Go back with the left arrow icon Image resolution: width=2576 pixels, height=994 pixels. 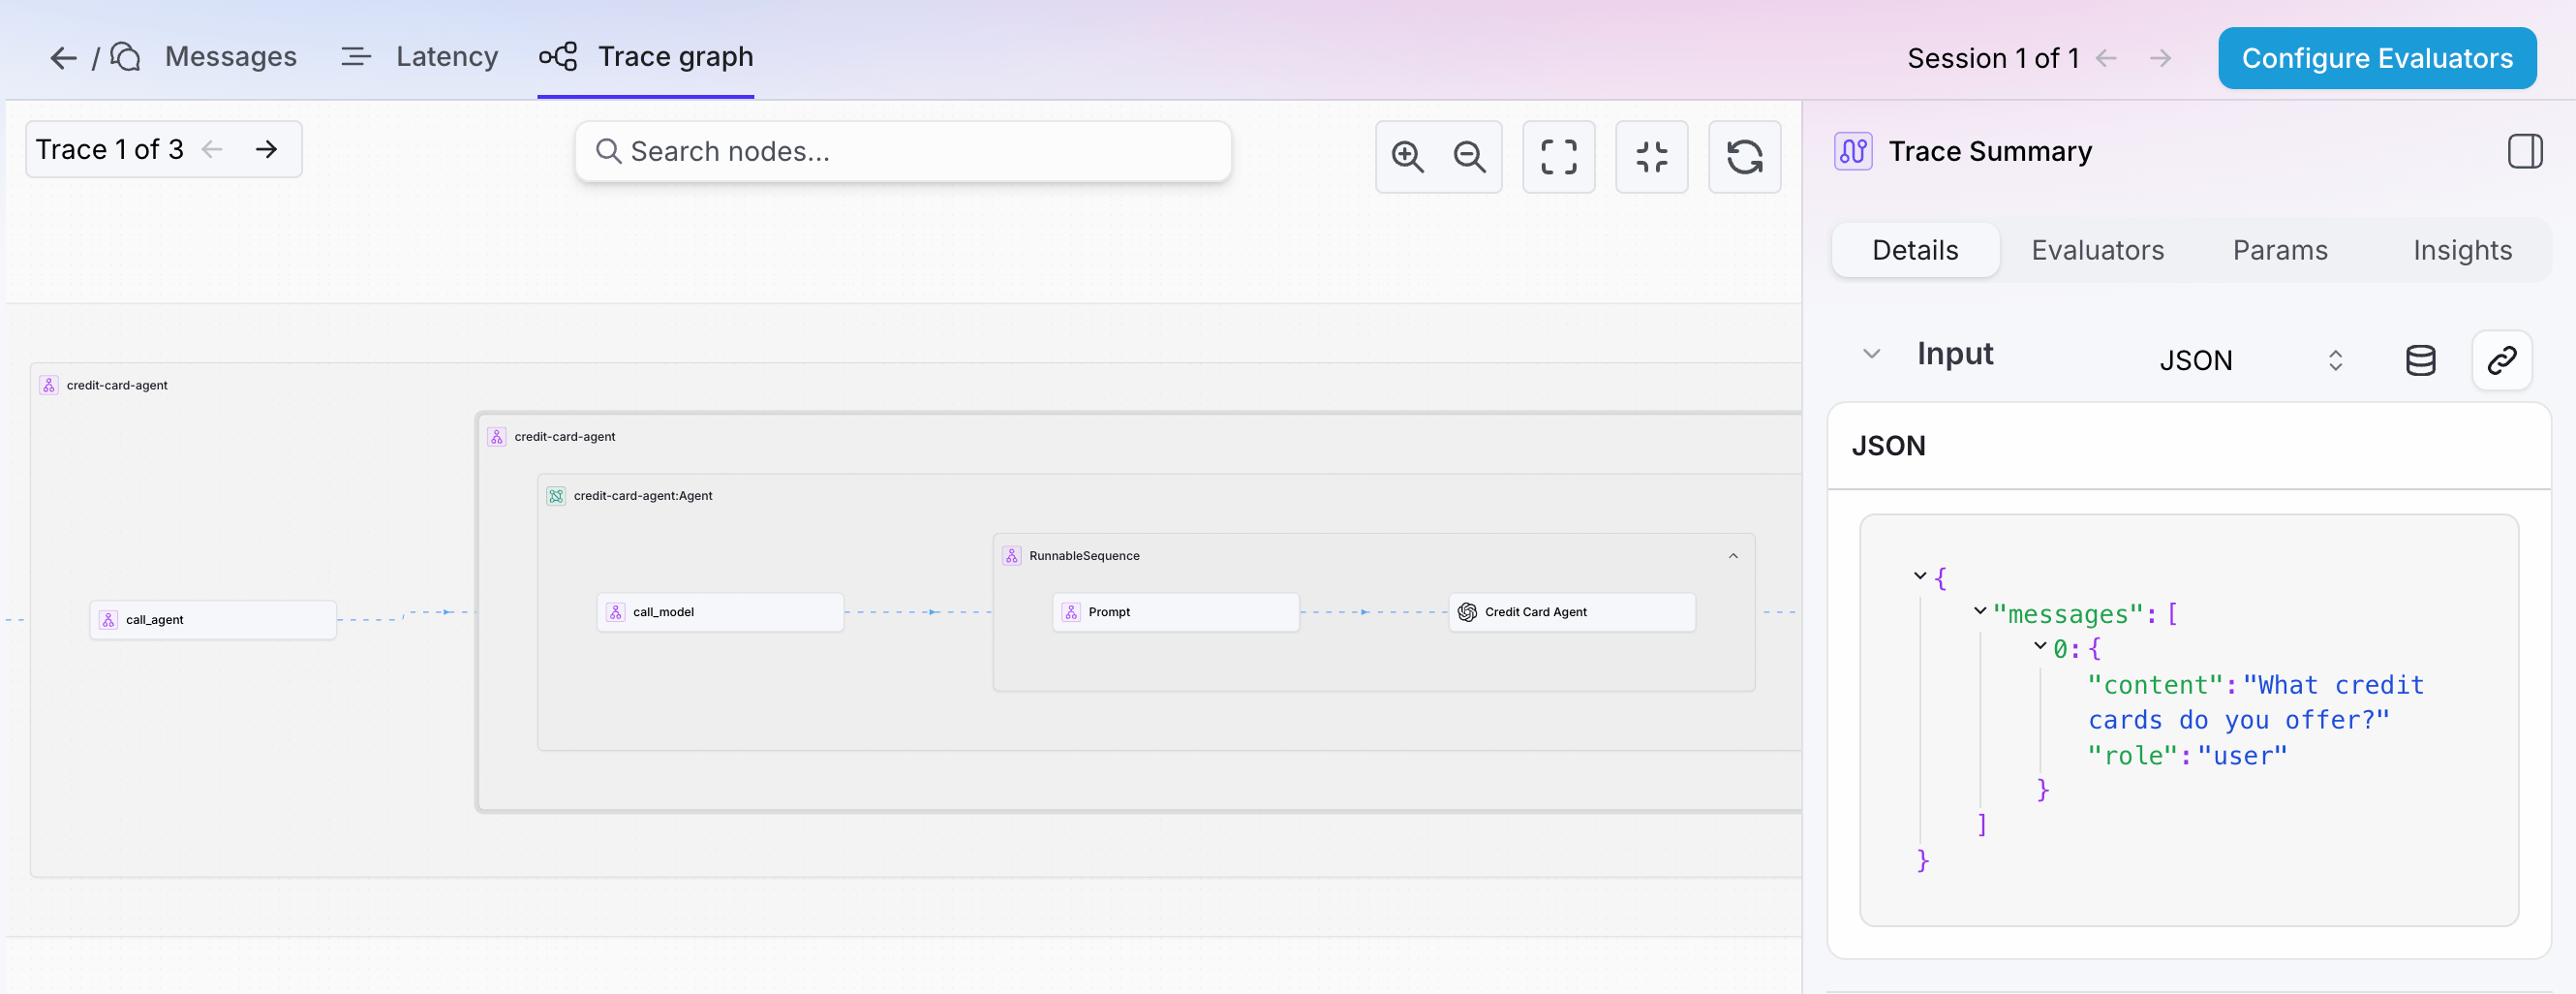click(63, 58)
